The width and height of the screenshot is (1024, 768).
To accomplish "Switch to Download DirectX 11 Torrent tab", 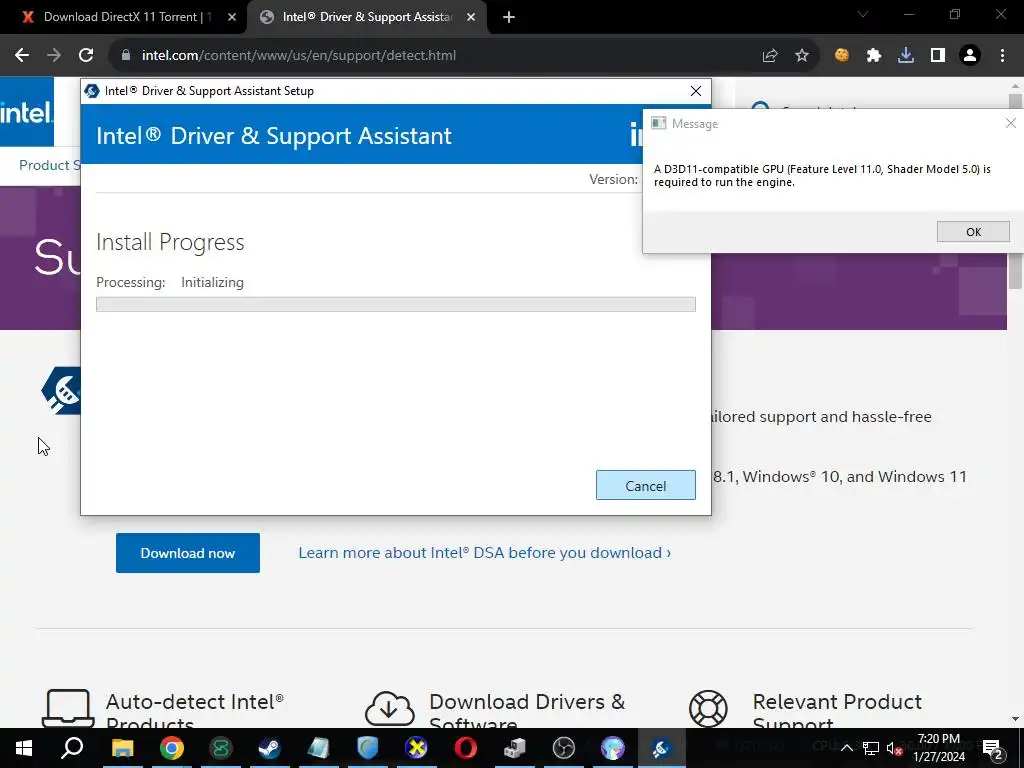I will (x=124, y=18).
